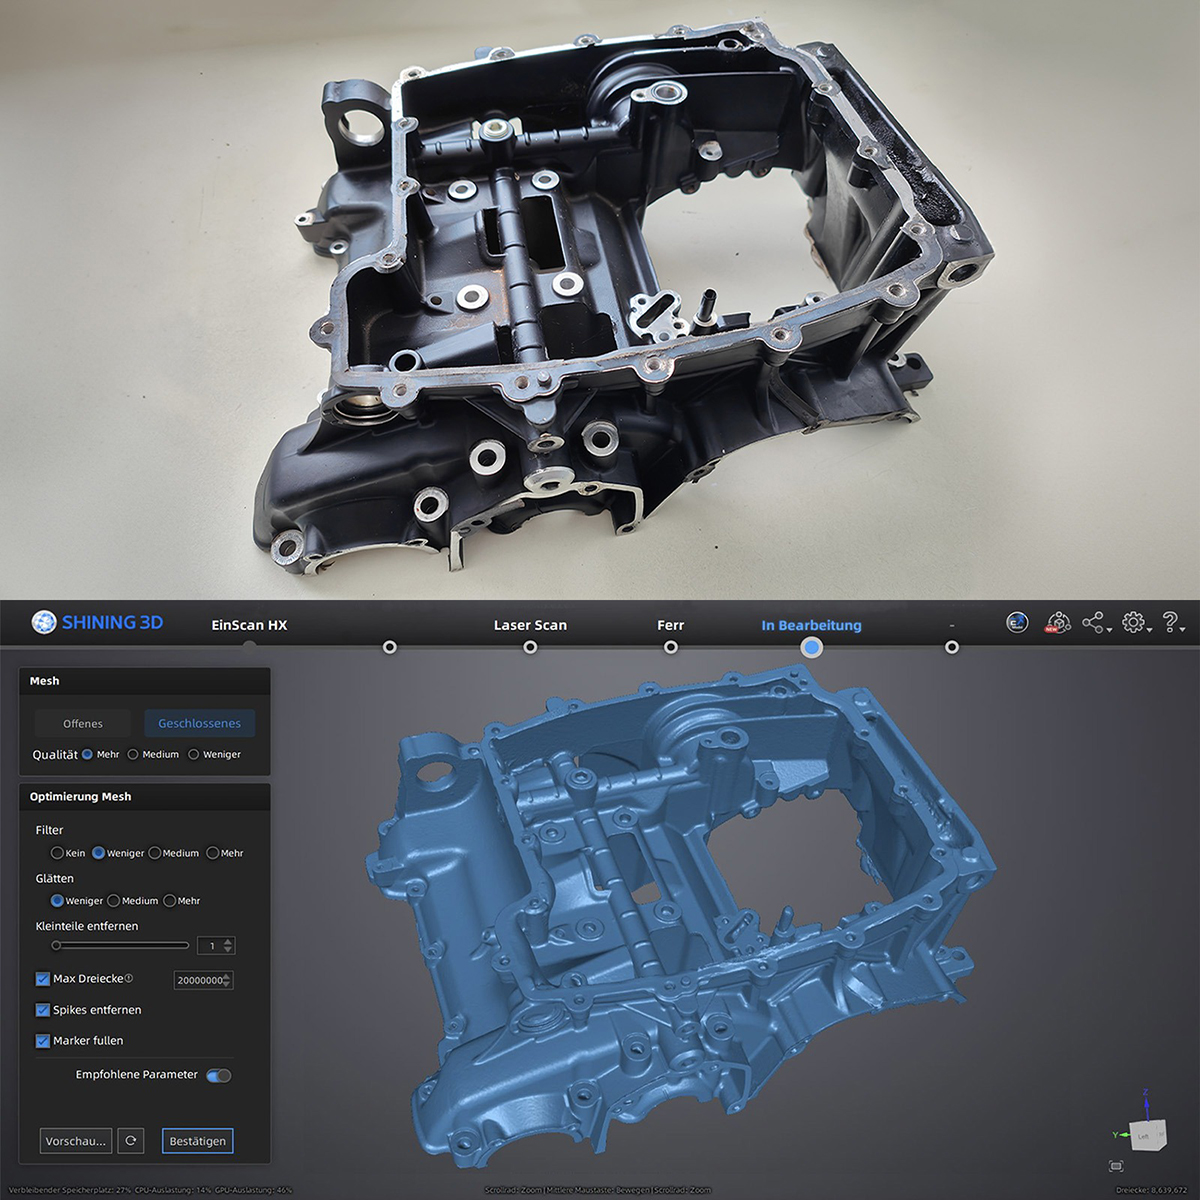Select Weniger quality radio button

(193, 754)
